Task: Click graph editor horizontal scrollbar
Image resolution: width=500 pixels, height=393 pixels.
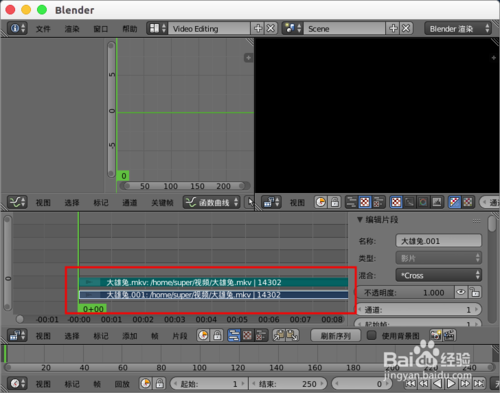Action: tap(185, 186)
